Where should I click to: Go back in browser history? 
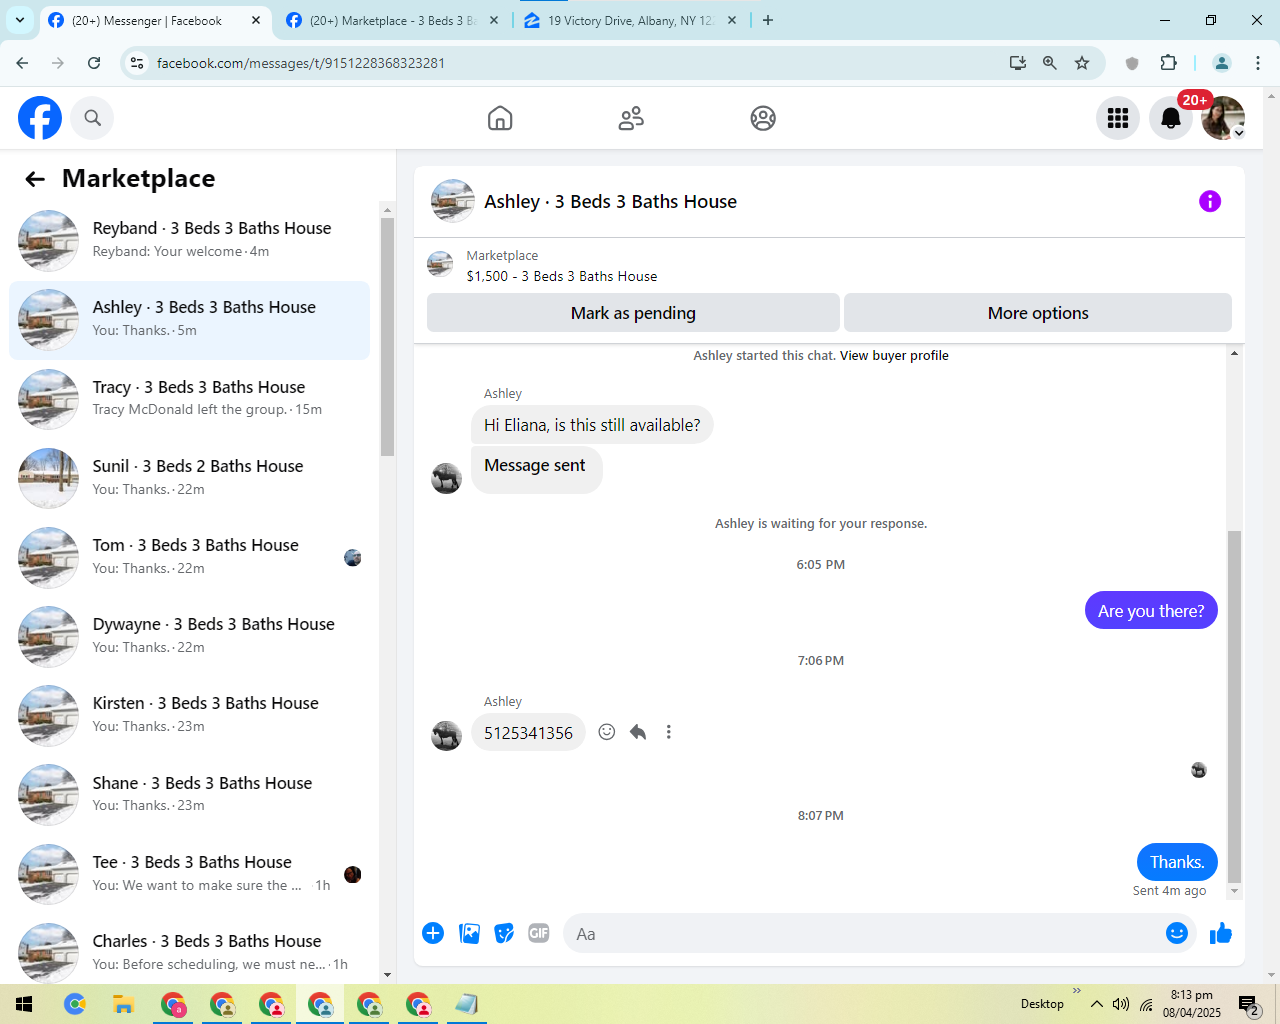22,63
